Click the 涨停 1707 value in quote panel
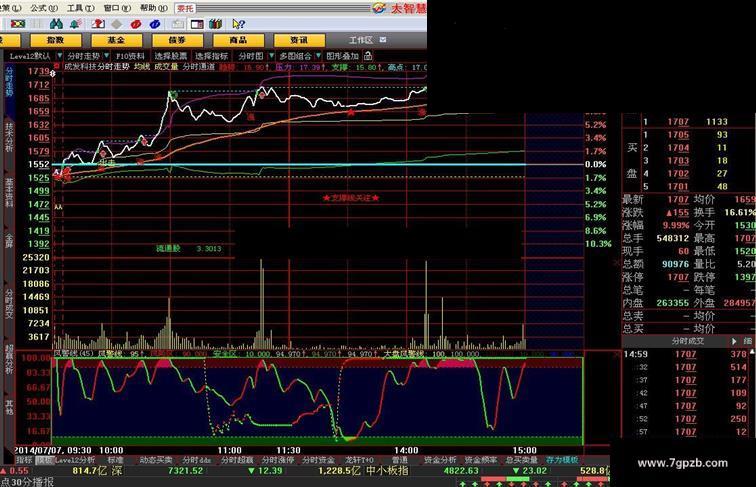 [678, 277]
